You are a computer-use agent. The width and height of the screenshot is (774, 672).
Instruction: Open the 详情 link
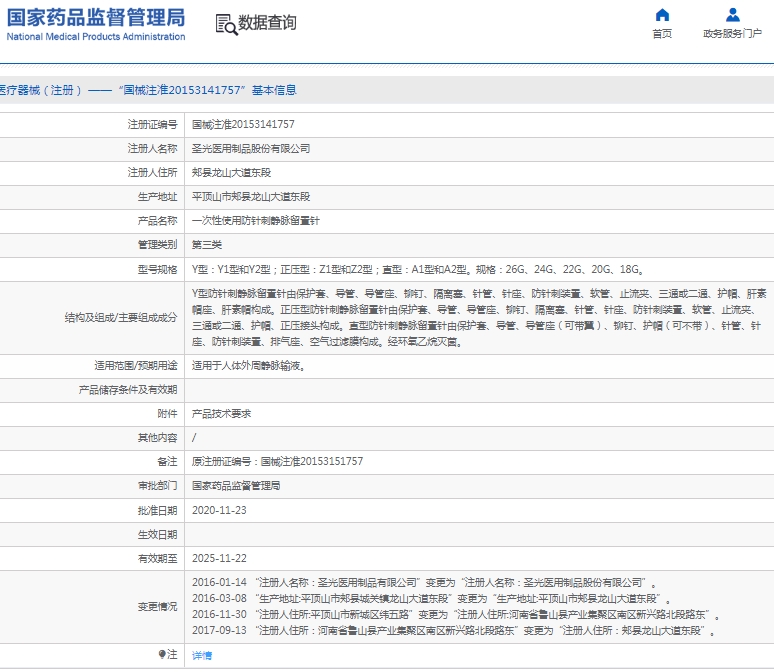pyautogui.click(x=202, y=655)
